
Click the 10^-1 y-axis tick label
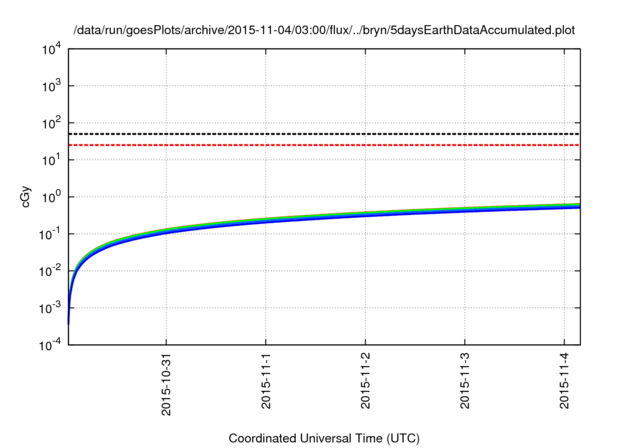click(x=50, y=235)
